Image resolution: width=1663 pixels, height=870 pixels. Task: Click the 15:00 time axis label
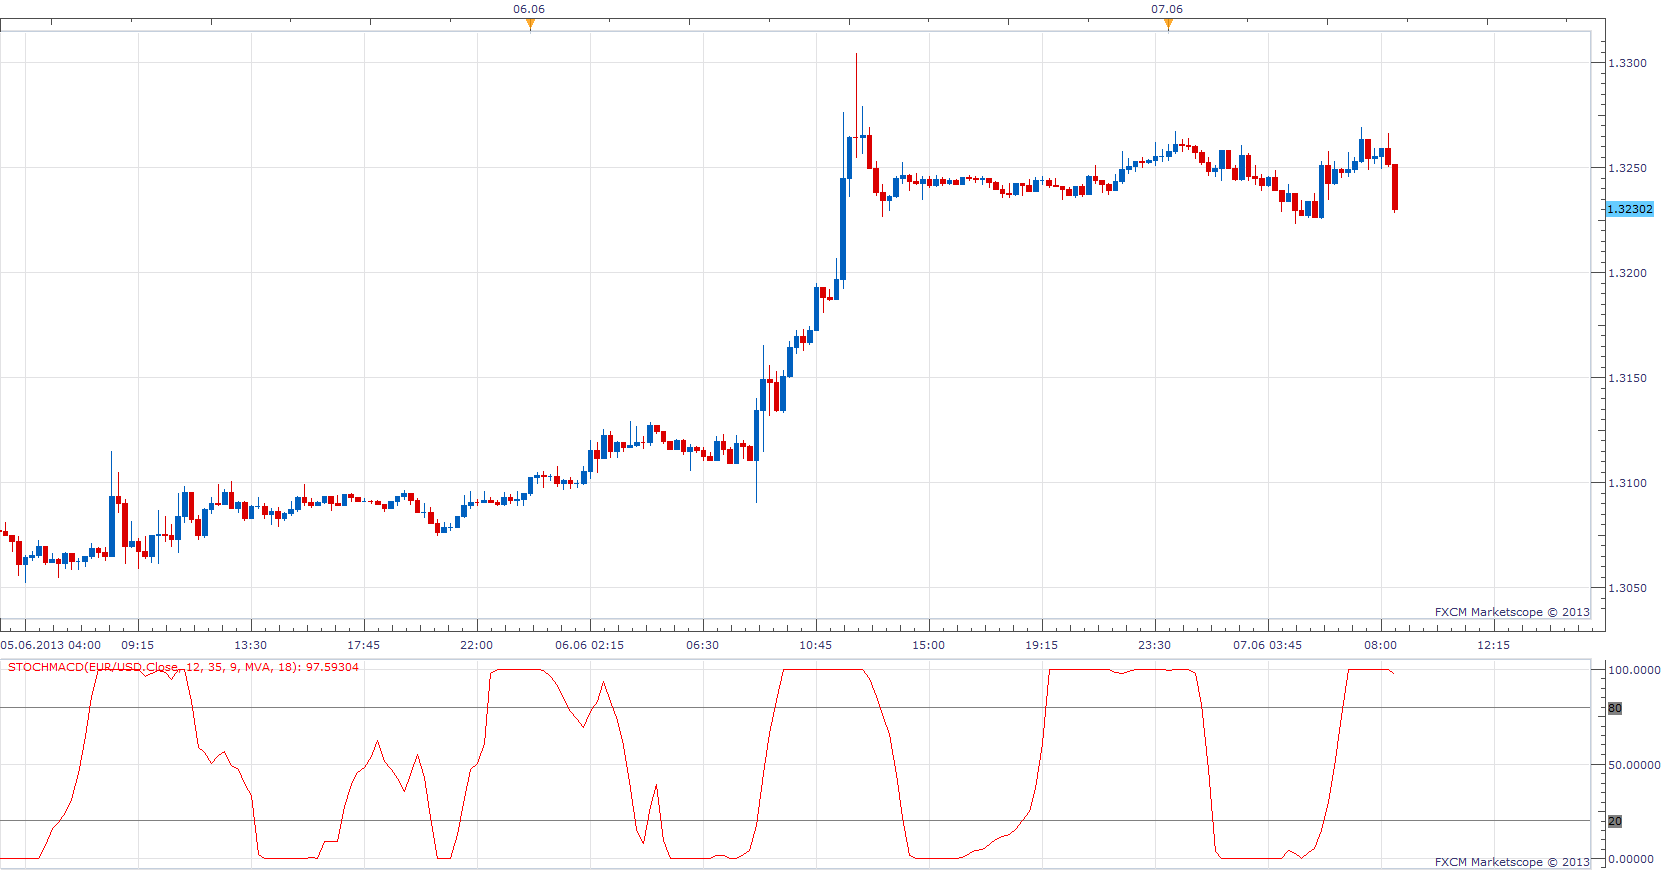pyautogui.click(x=929, y=645)
